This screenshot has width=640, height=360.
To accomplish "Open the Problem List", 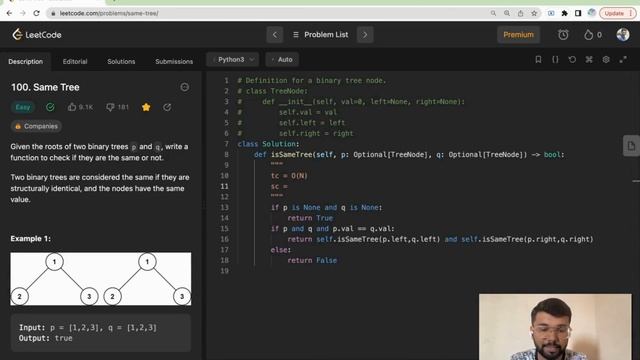I will [320, 35].
